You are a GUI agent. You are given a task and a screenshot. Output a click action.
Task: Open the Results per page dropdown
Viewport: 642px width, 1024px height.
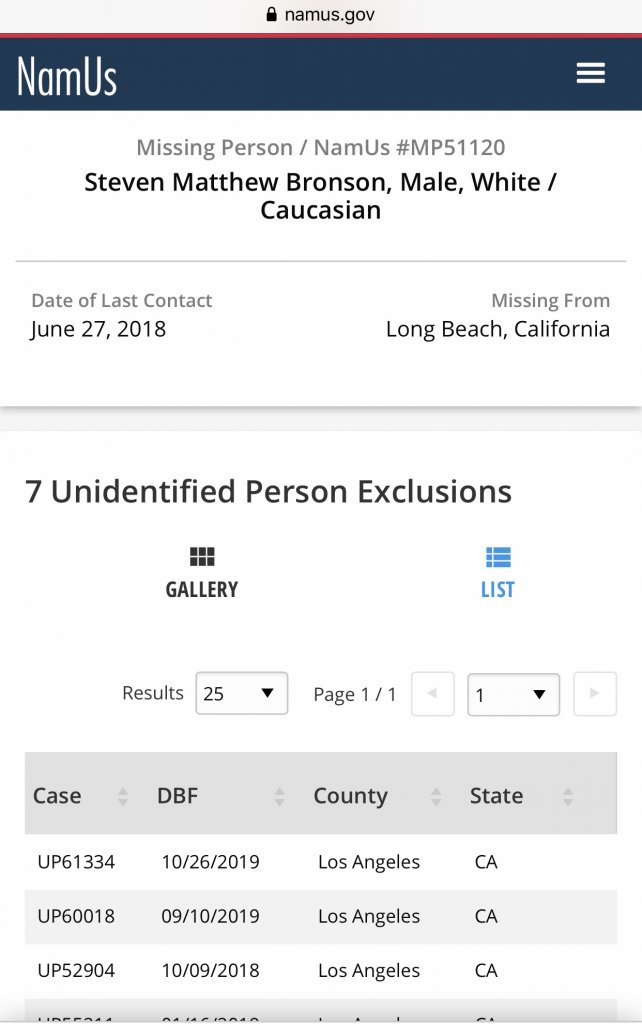[242, 694]
